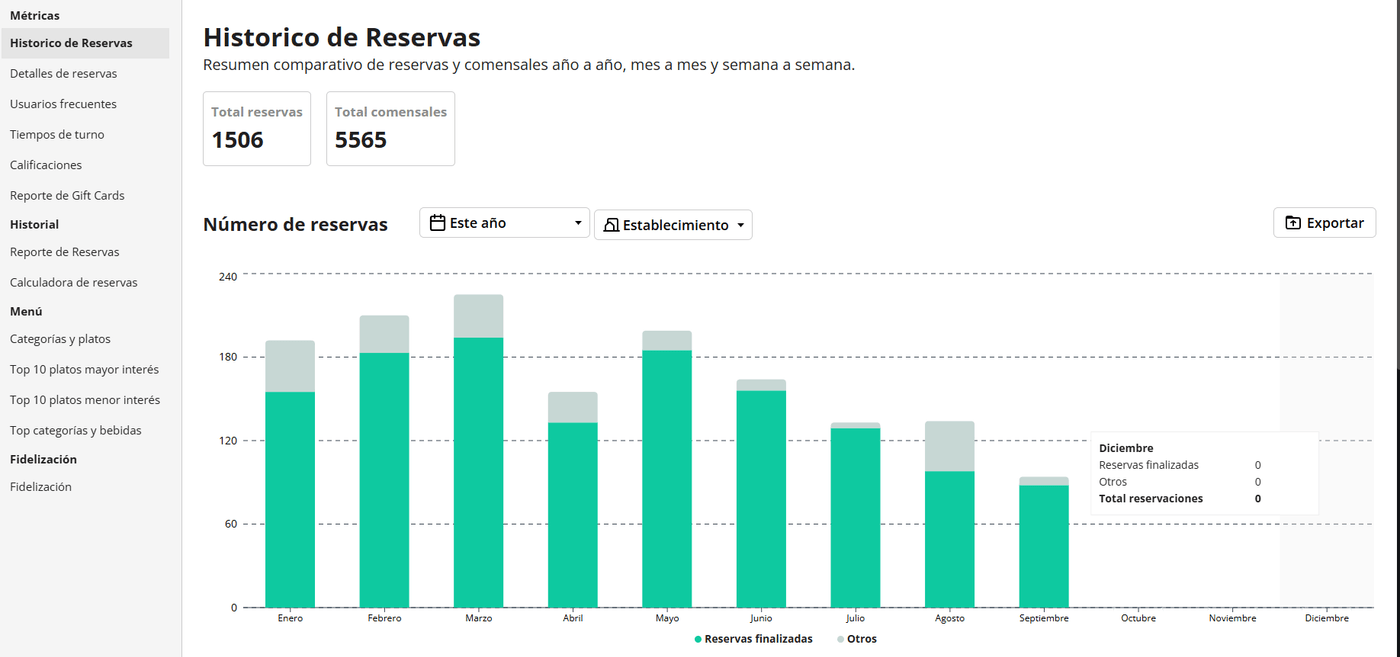Toggle the Otros legend series
1400x657 pixels.
(856, 639)
